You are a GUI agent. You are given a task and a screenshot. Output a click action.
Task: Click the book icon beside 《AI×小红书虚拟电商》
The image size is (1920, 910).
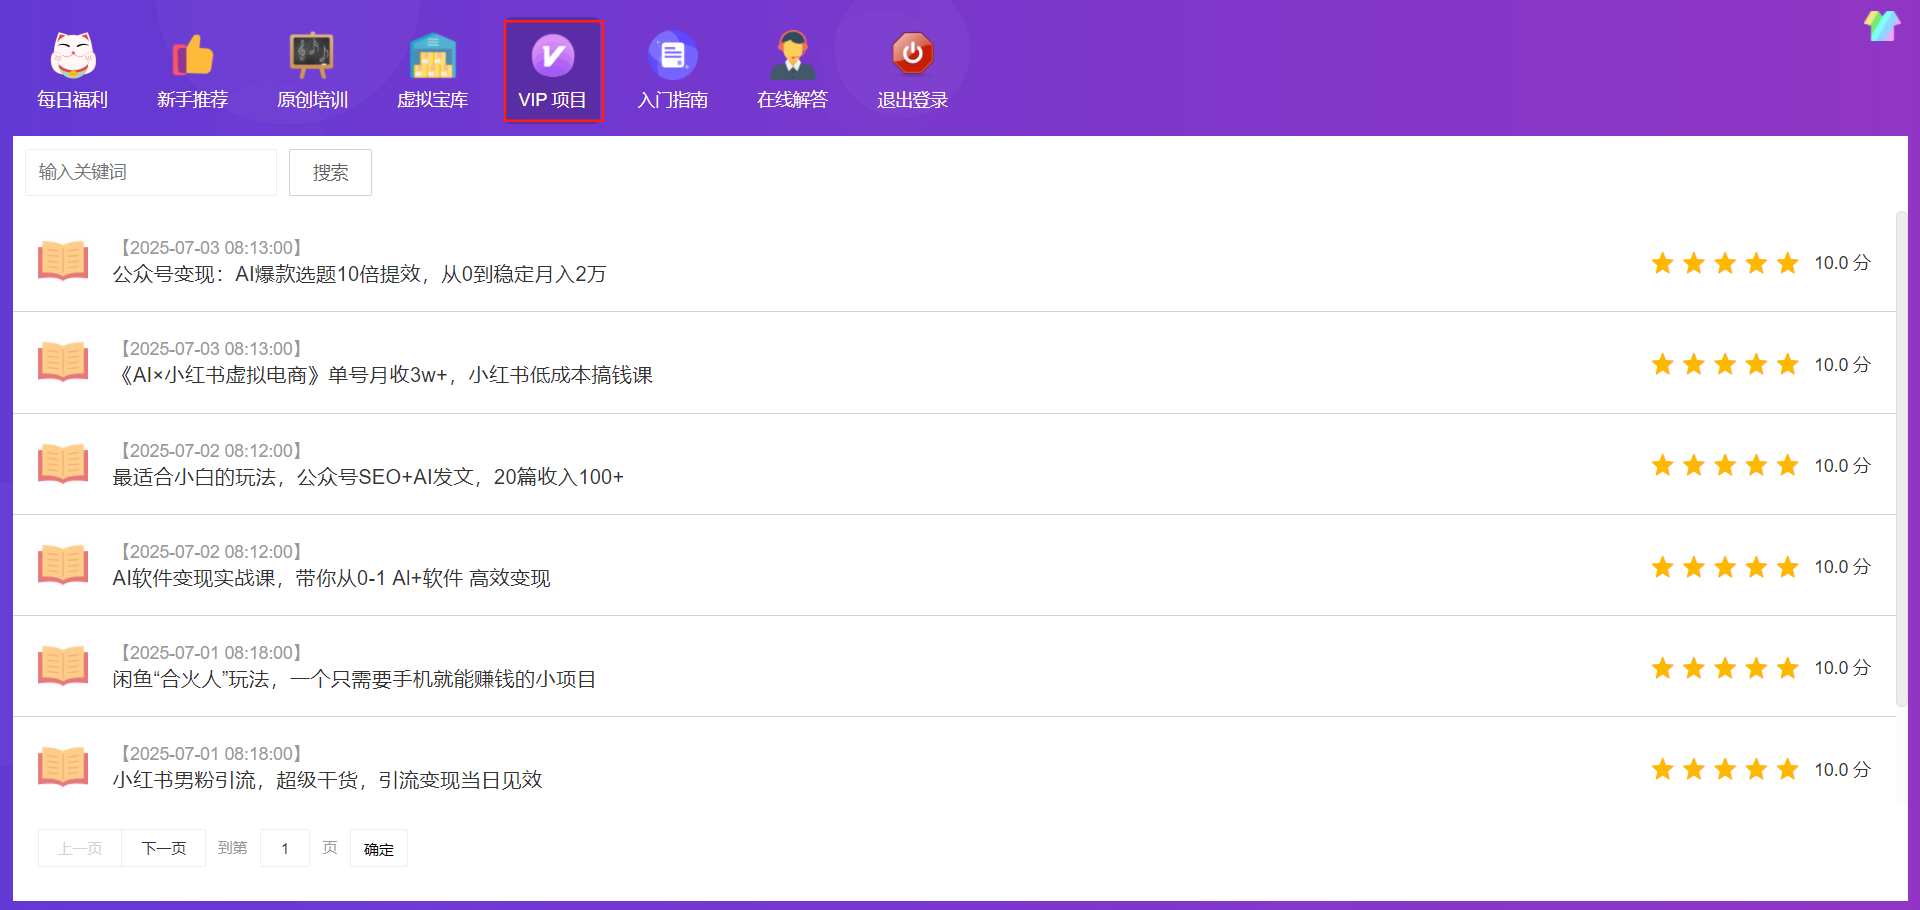pyautogui.click(x=63, y=362)
